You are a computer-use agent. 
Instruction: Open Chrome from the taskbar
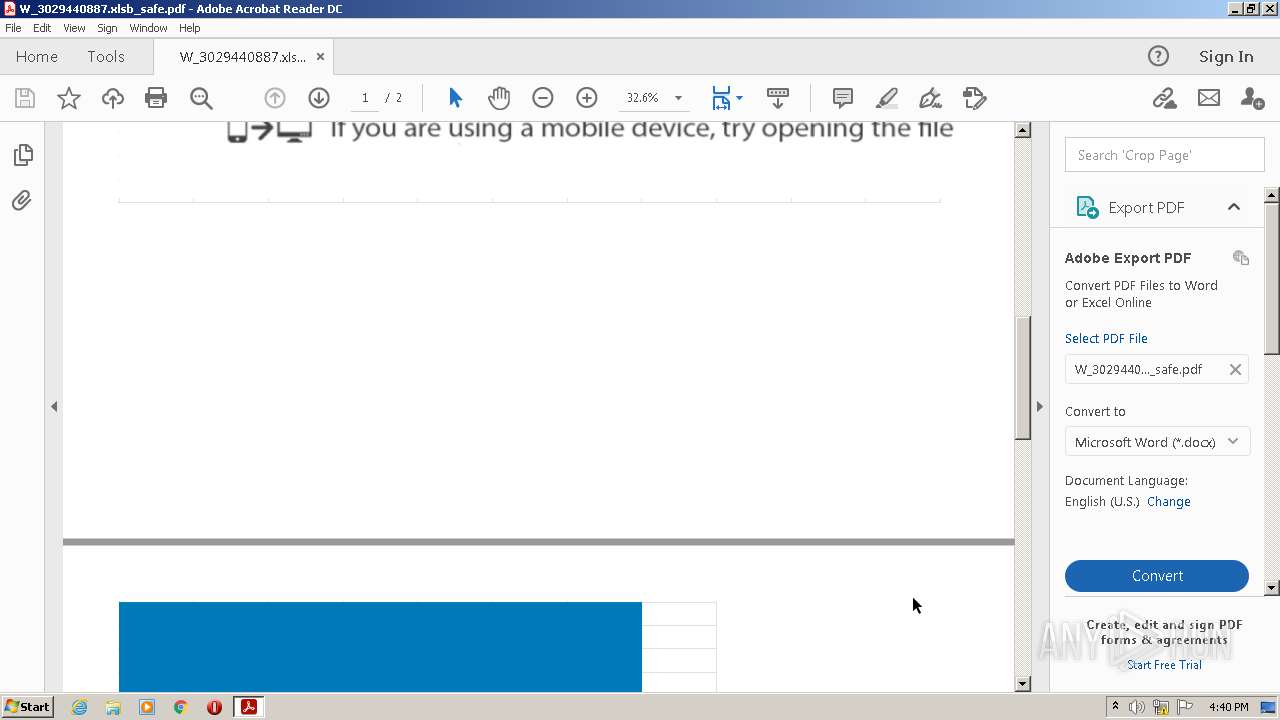point(180,707)
